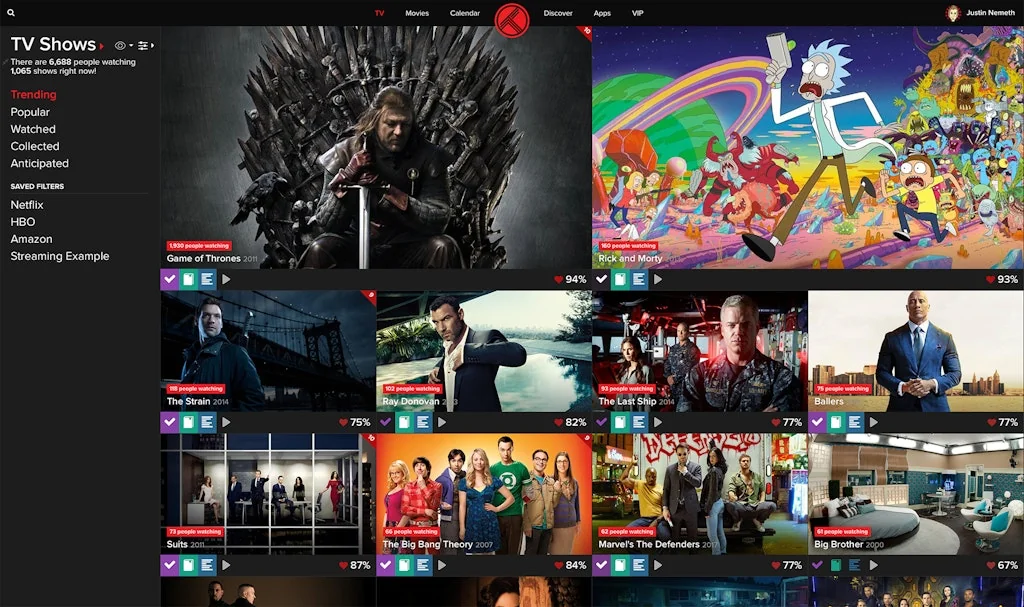Viewport: 1024px width, 607px height.
Task: View Anticipated shows
Action: click(x=39, y=163)
